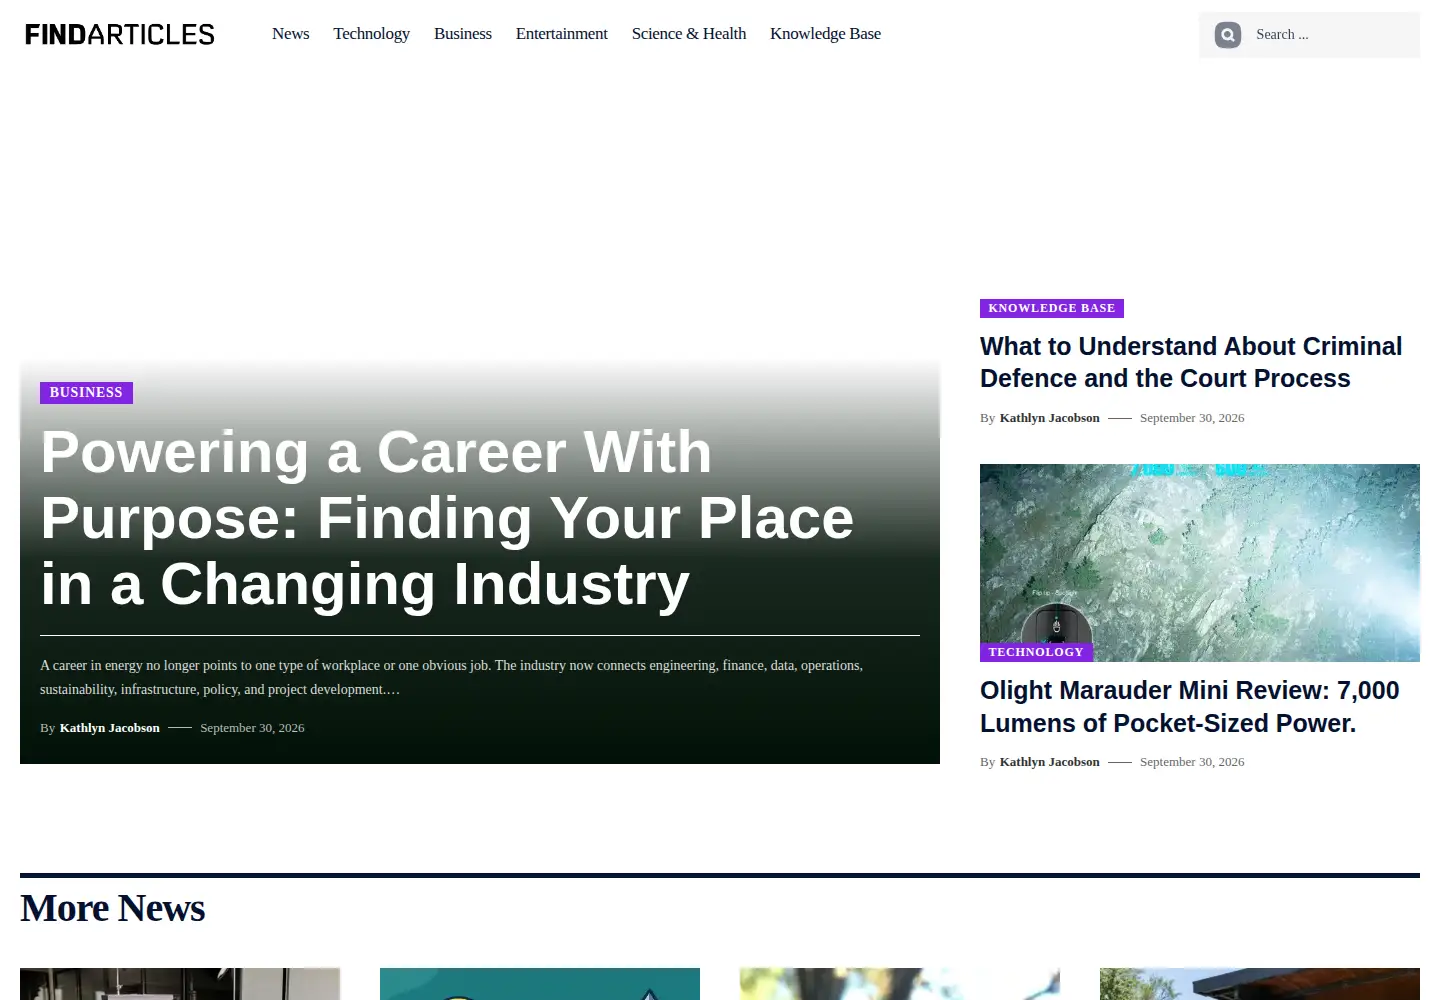The image size is (1440, 1000).
Task: Open the Business navigation link
Action: 463,34
